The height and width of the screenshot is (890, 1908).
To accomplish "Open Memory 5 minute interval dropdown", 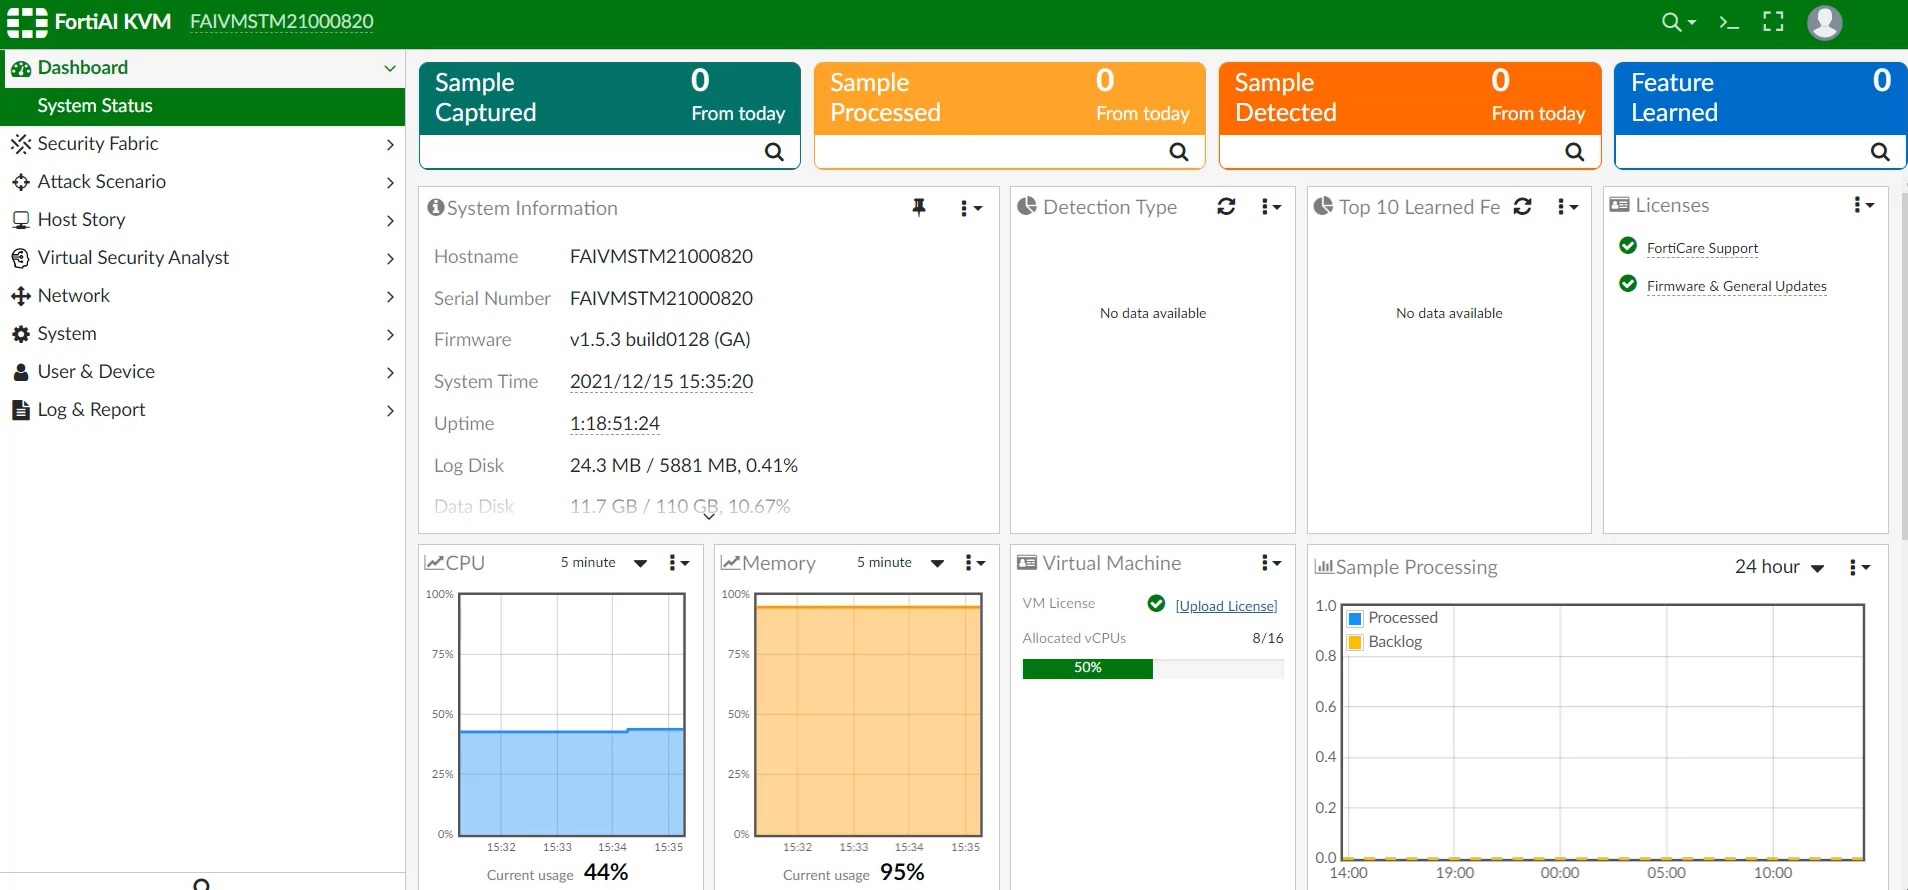I will pos(899,563).
